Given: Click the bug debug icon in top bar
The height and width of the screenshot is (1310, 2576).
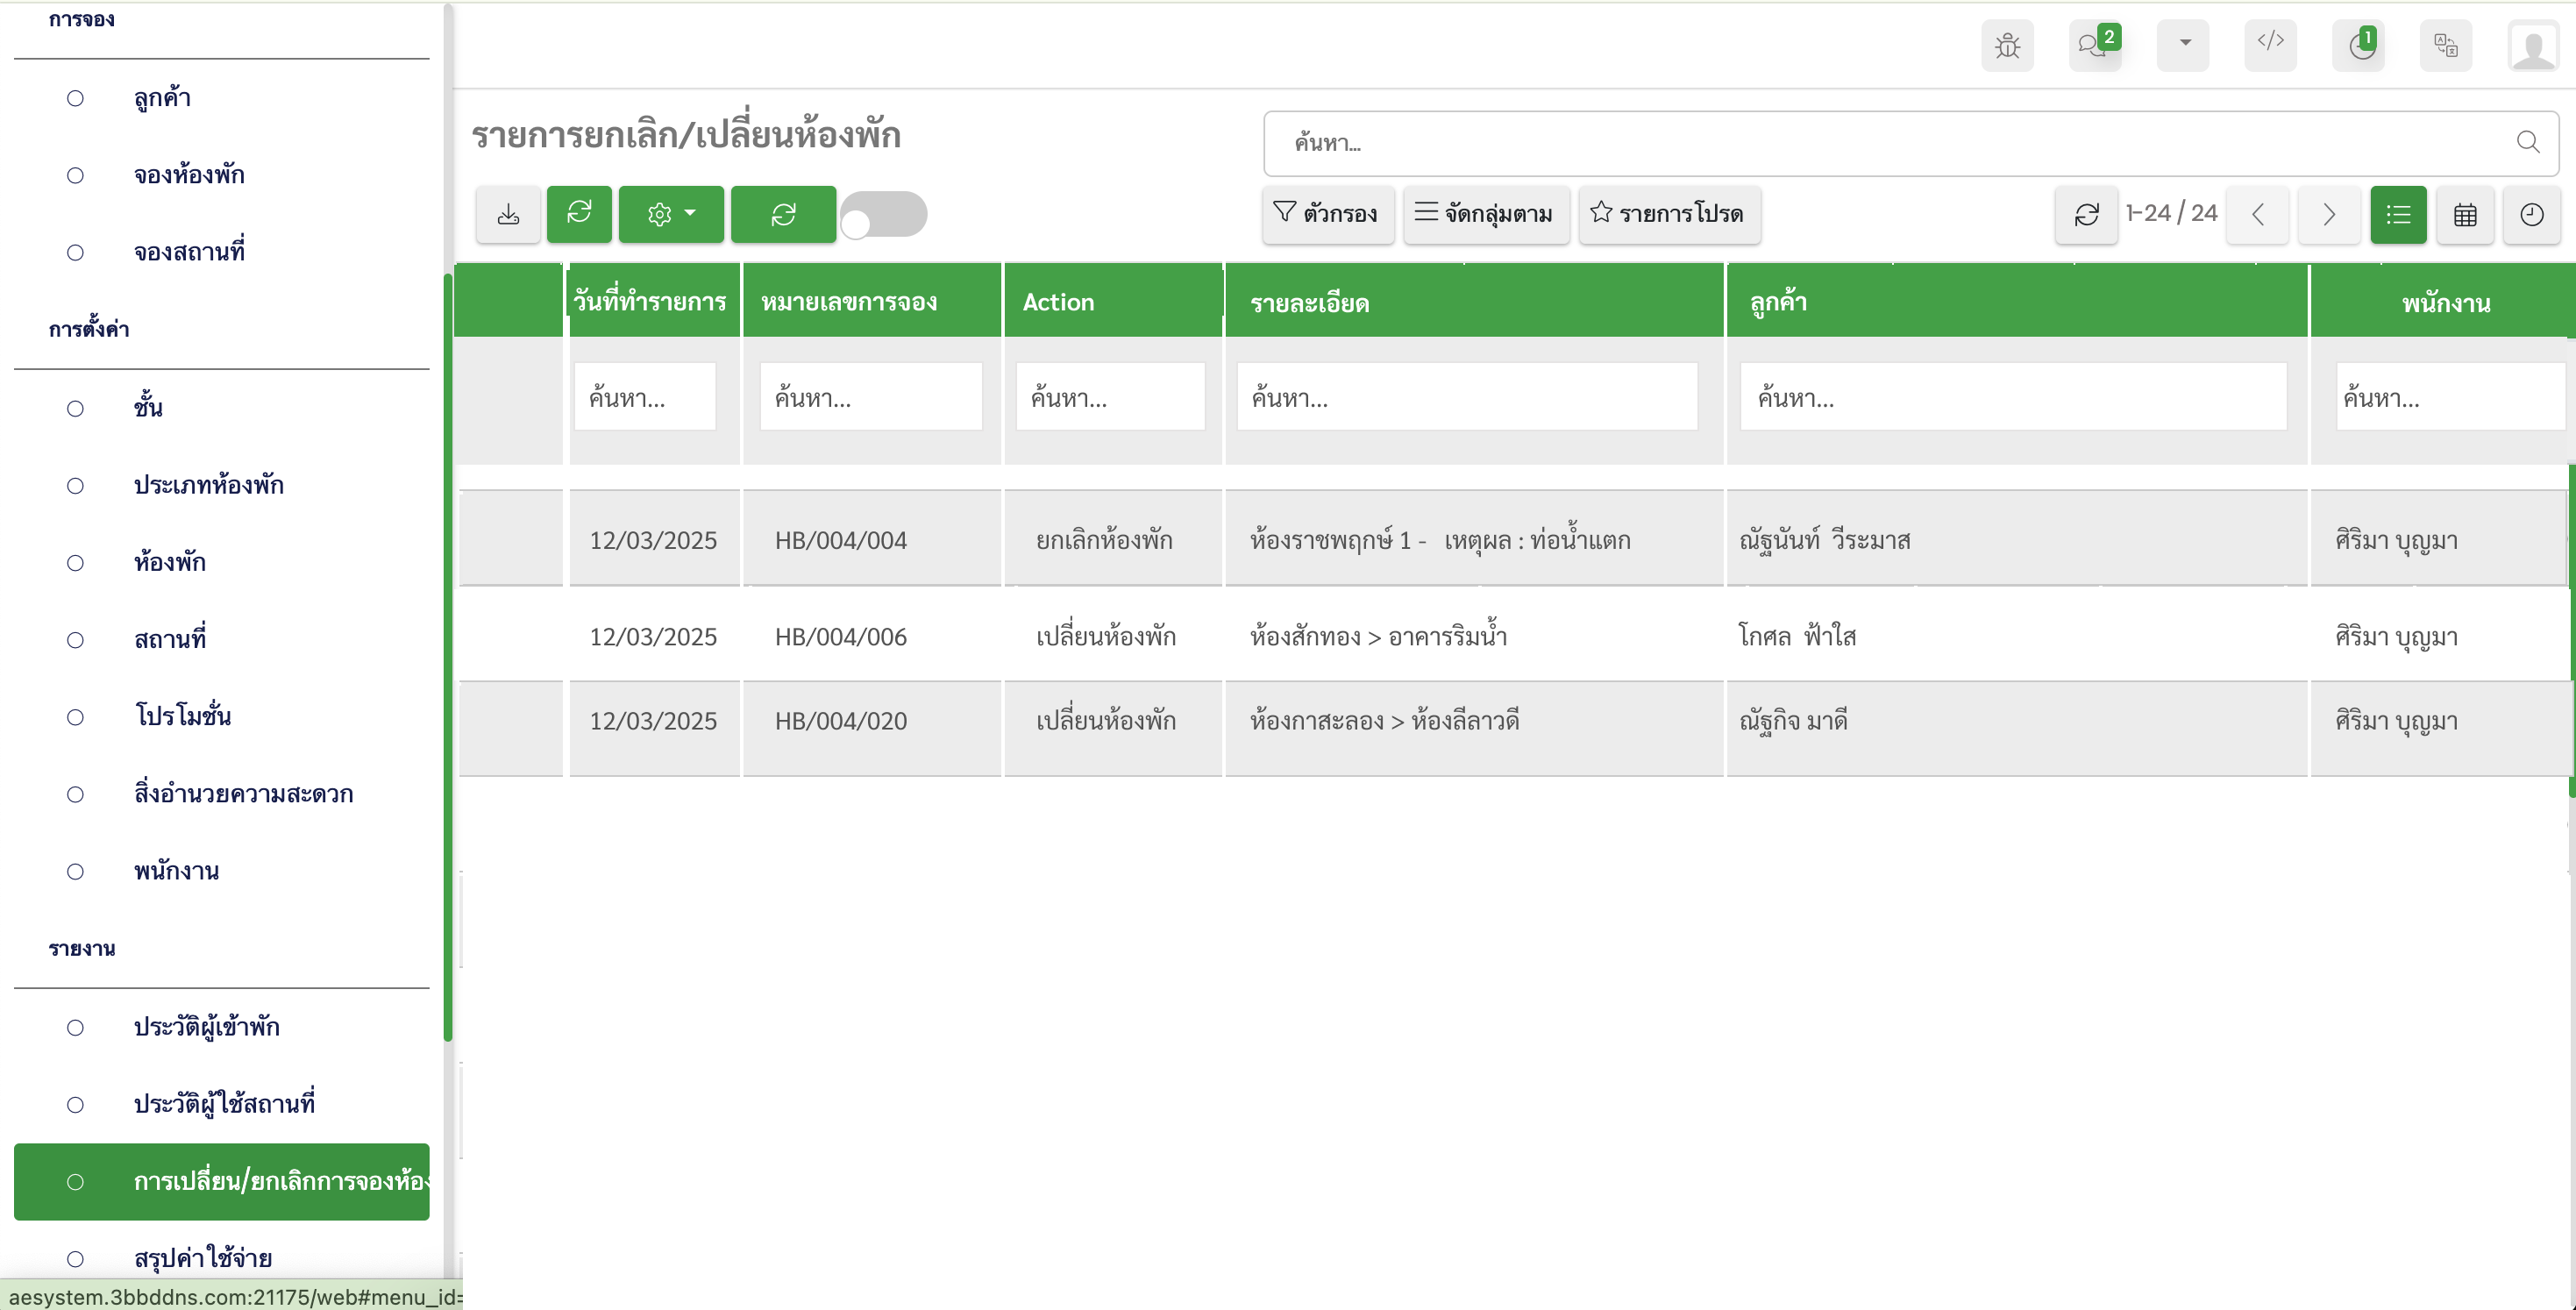Looking at the screenshot, I should tap(2007, 45).
